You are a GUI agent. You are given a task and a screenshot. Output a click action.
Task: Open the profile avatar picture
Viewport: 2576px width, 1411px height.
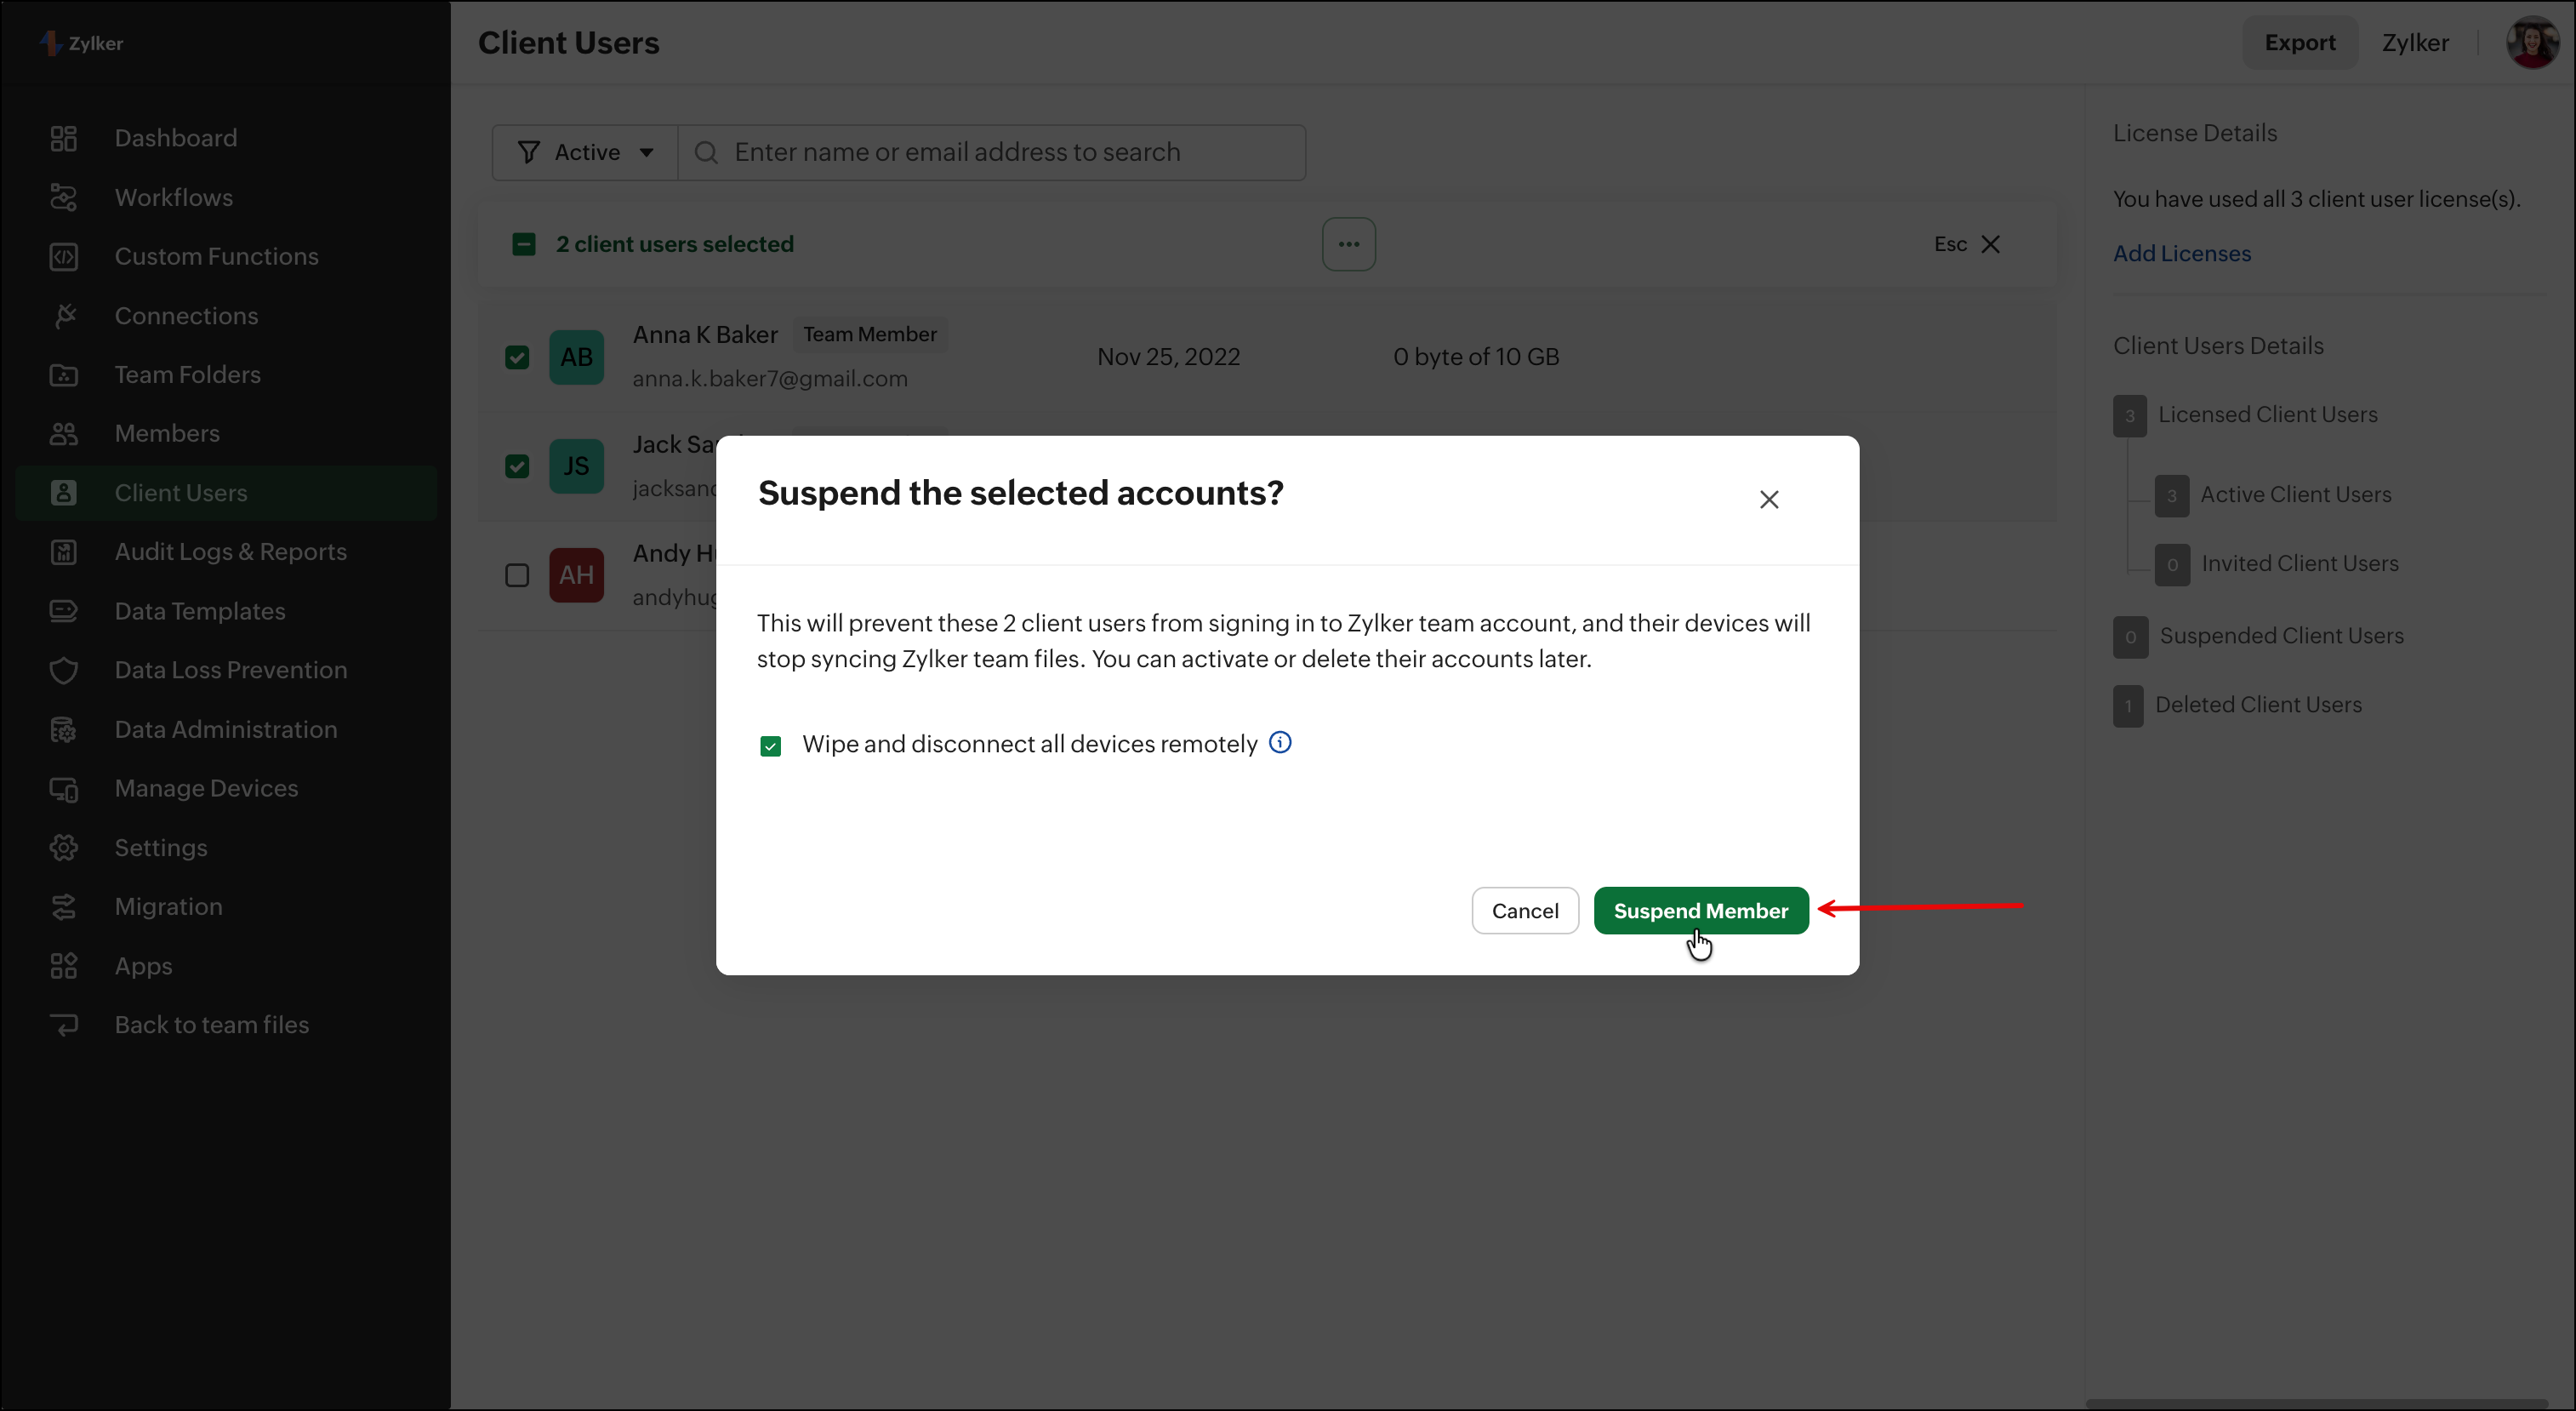point(2532,42)
